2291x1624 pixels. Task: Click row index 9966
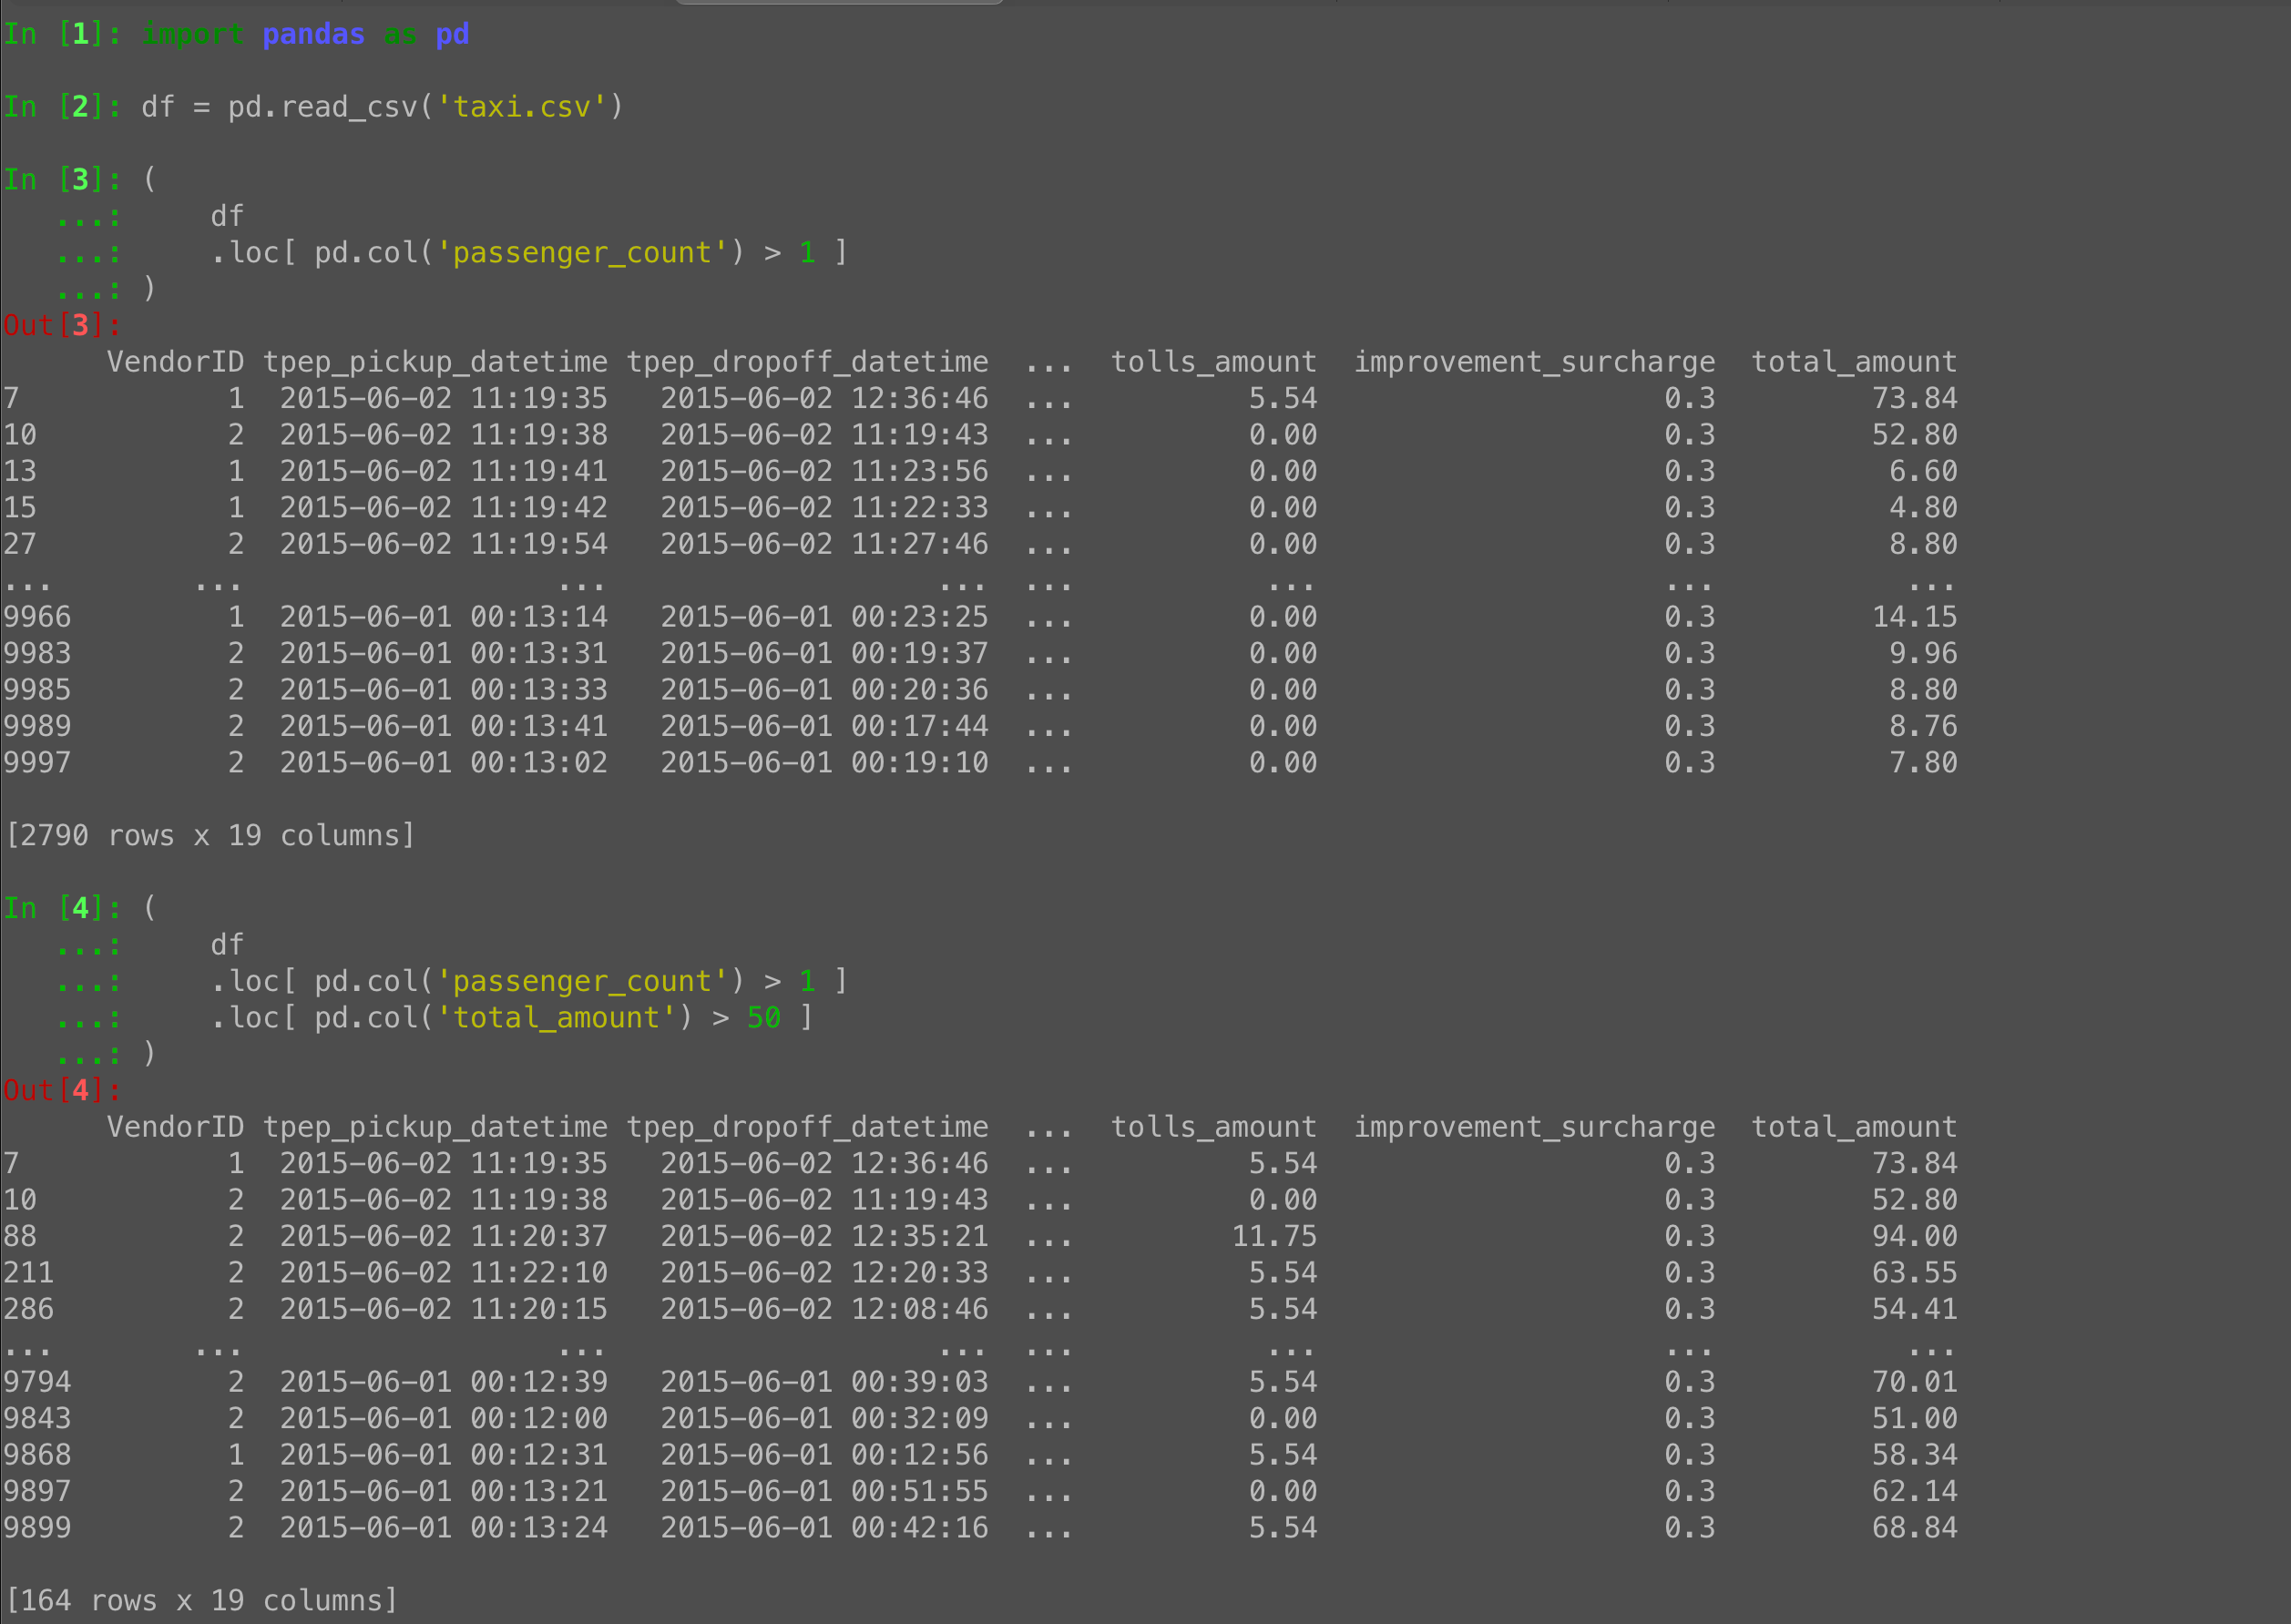[37, 617]
